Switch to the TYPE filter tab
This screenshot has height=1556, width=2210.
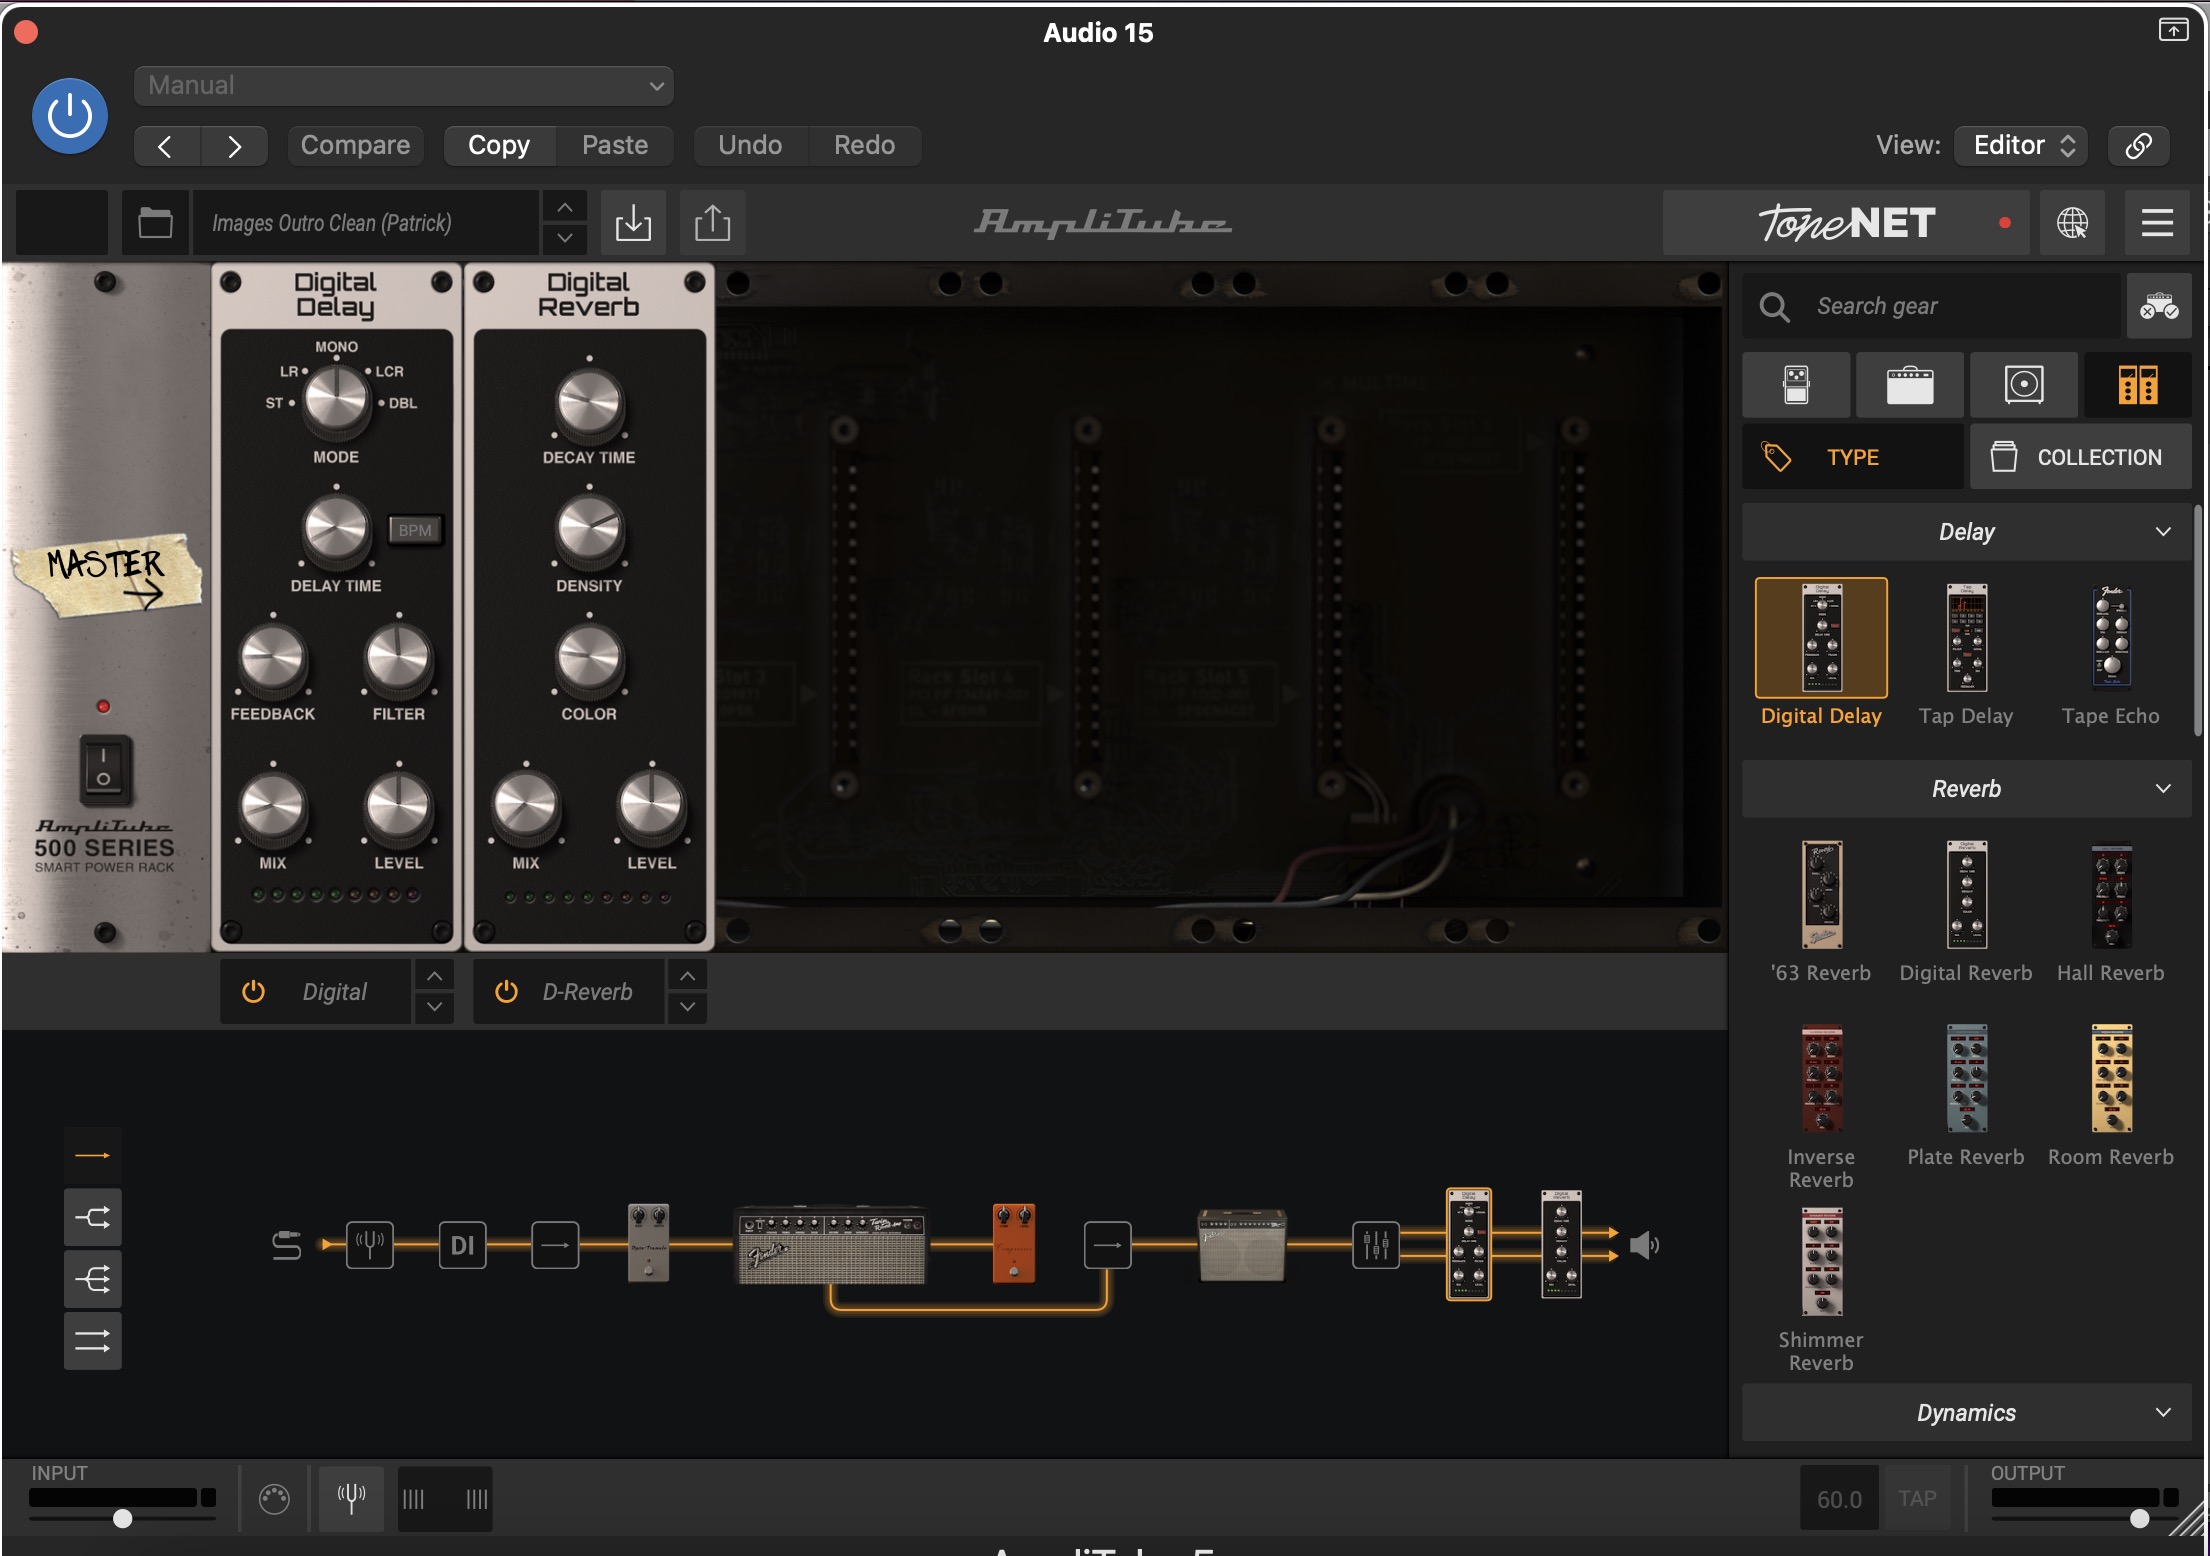click(1853, 457)
